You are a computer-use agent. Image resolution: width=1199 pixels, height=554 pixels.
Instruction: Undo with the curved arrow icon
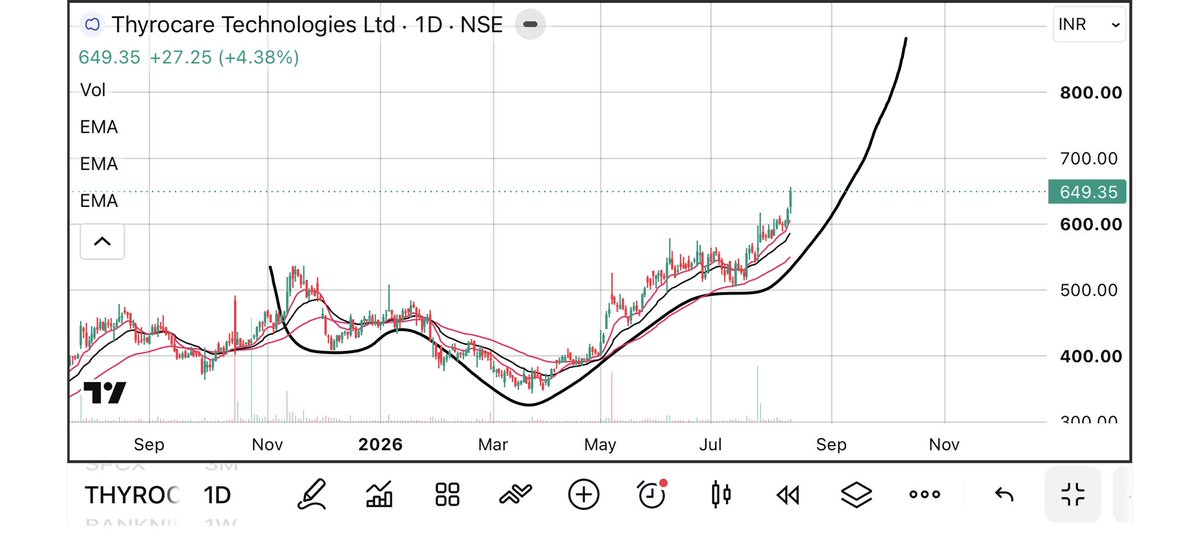point(1004,495)
